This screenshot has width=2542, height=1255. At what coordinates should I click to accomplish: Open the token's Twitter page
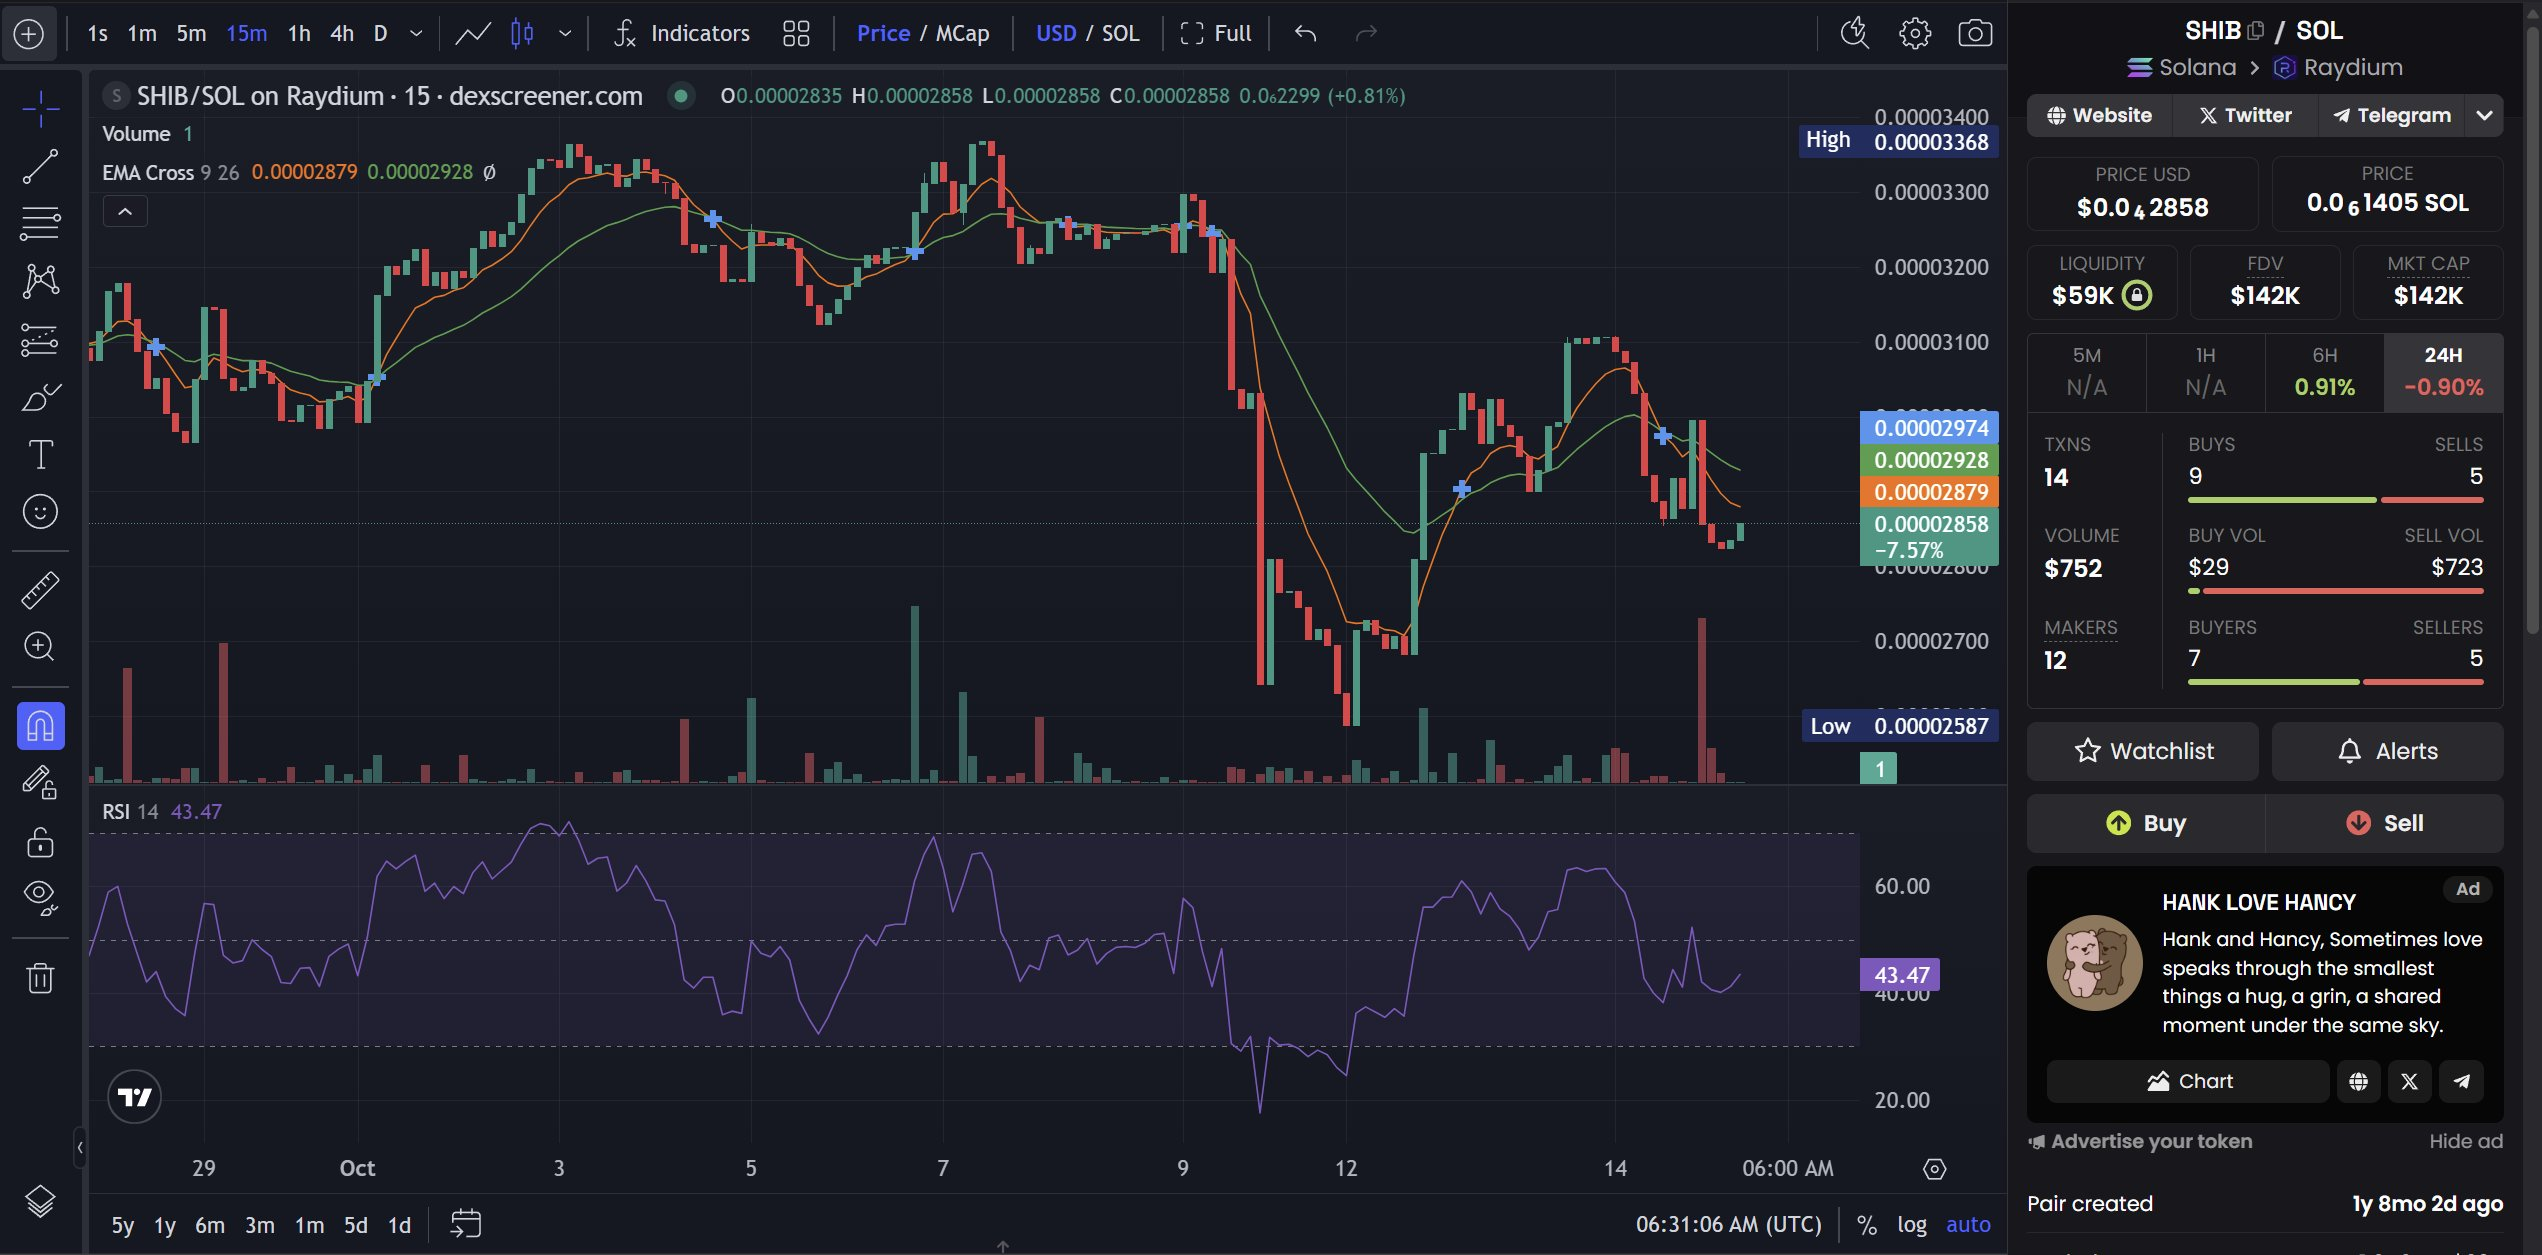(x=2245, y=115)
